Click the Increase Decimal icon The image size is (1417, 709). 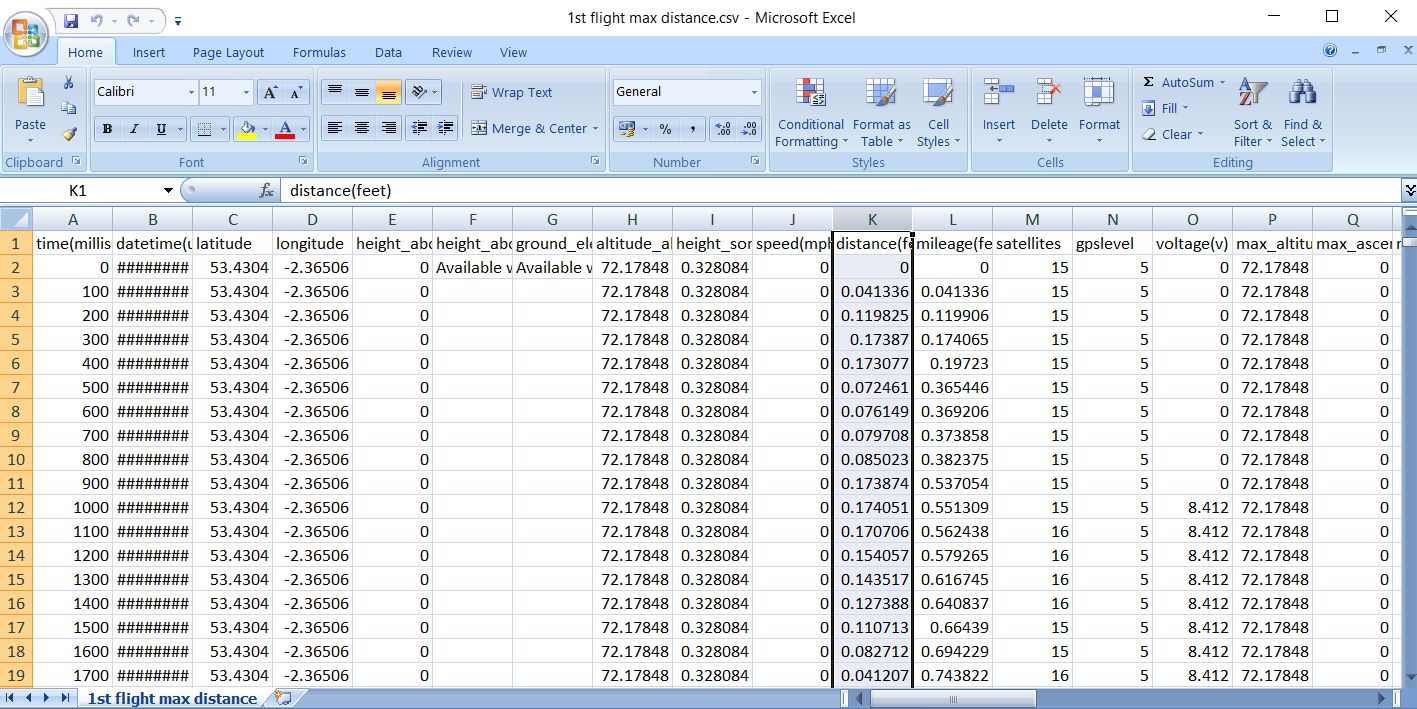pyautogui.click(x=721, y=129)
